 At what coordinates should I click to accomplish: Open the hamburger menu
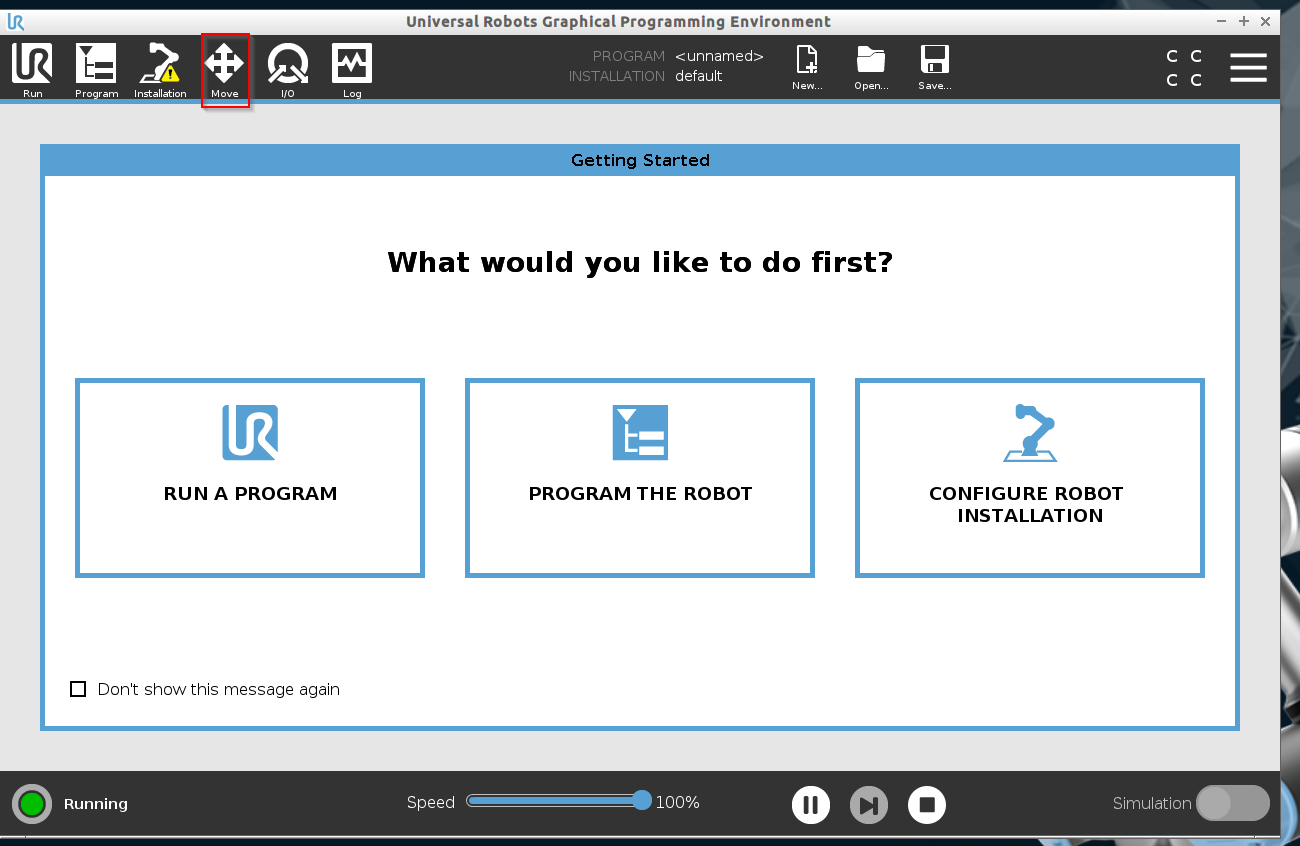pyautogui.click(x=1248, y=68)
